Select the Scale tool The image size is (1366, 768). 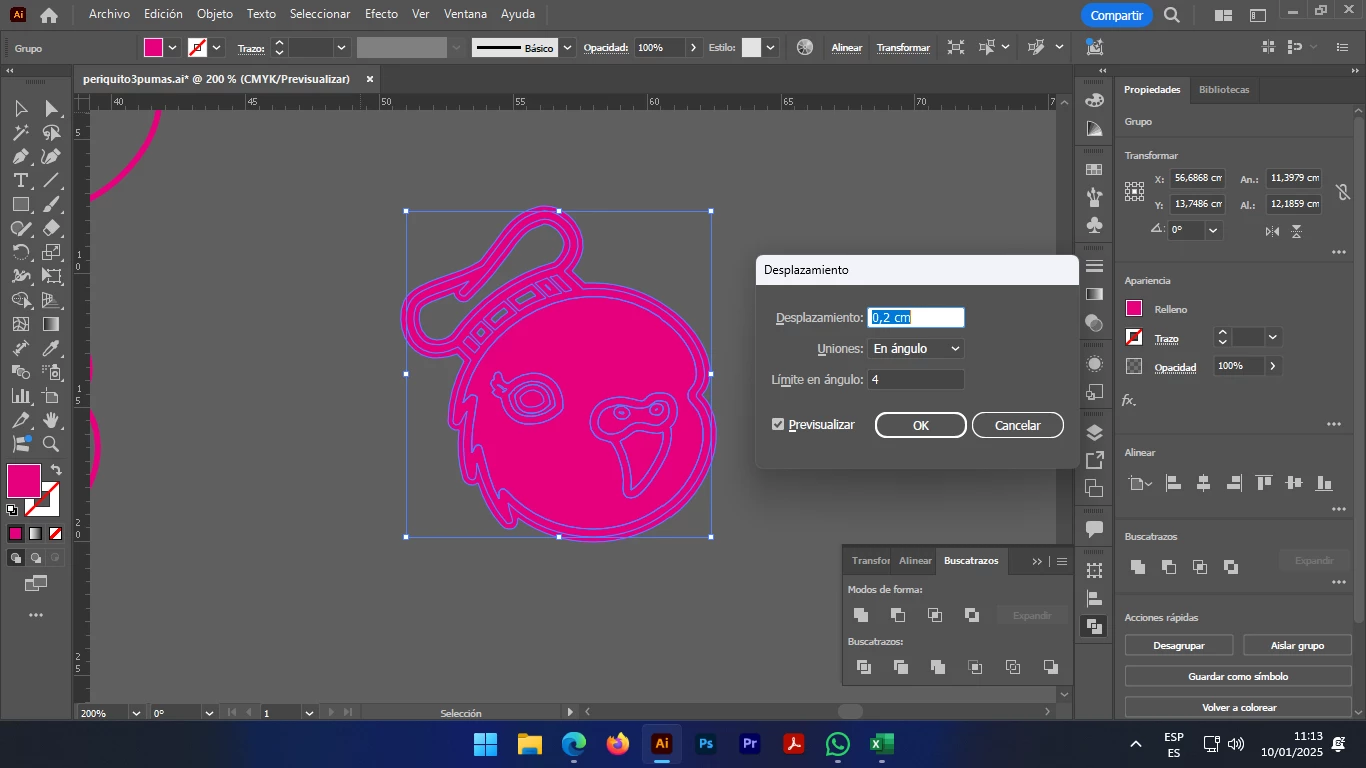(51, 252)
